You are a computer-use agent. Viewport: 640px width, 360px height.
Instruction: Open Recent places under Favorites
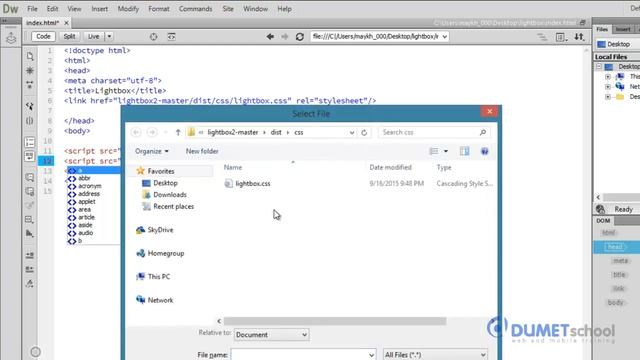173,207
